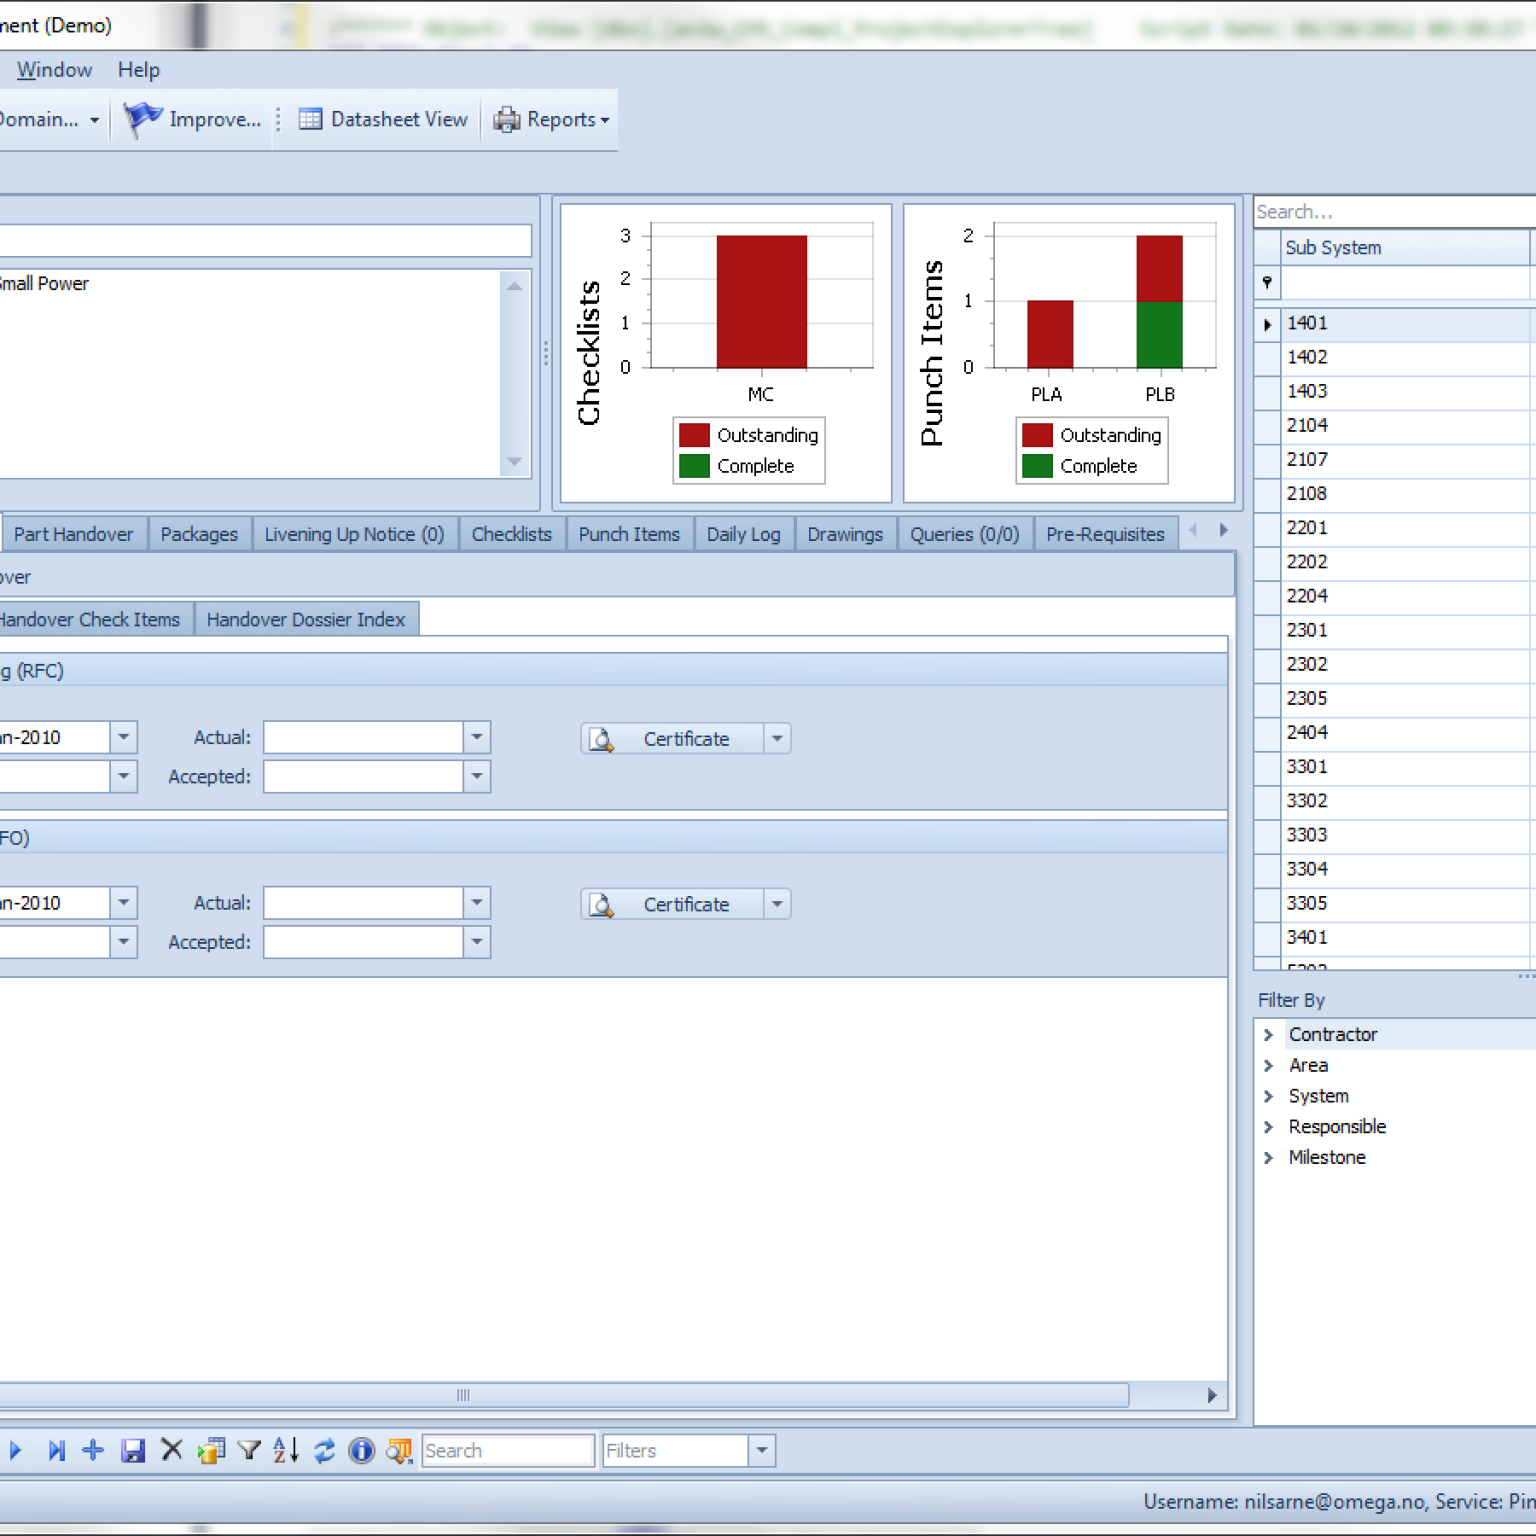
Task: Expand the Responsible filter
Action: (x=1268, y=1127)
